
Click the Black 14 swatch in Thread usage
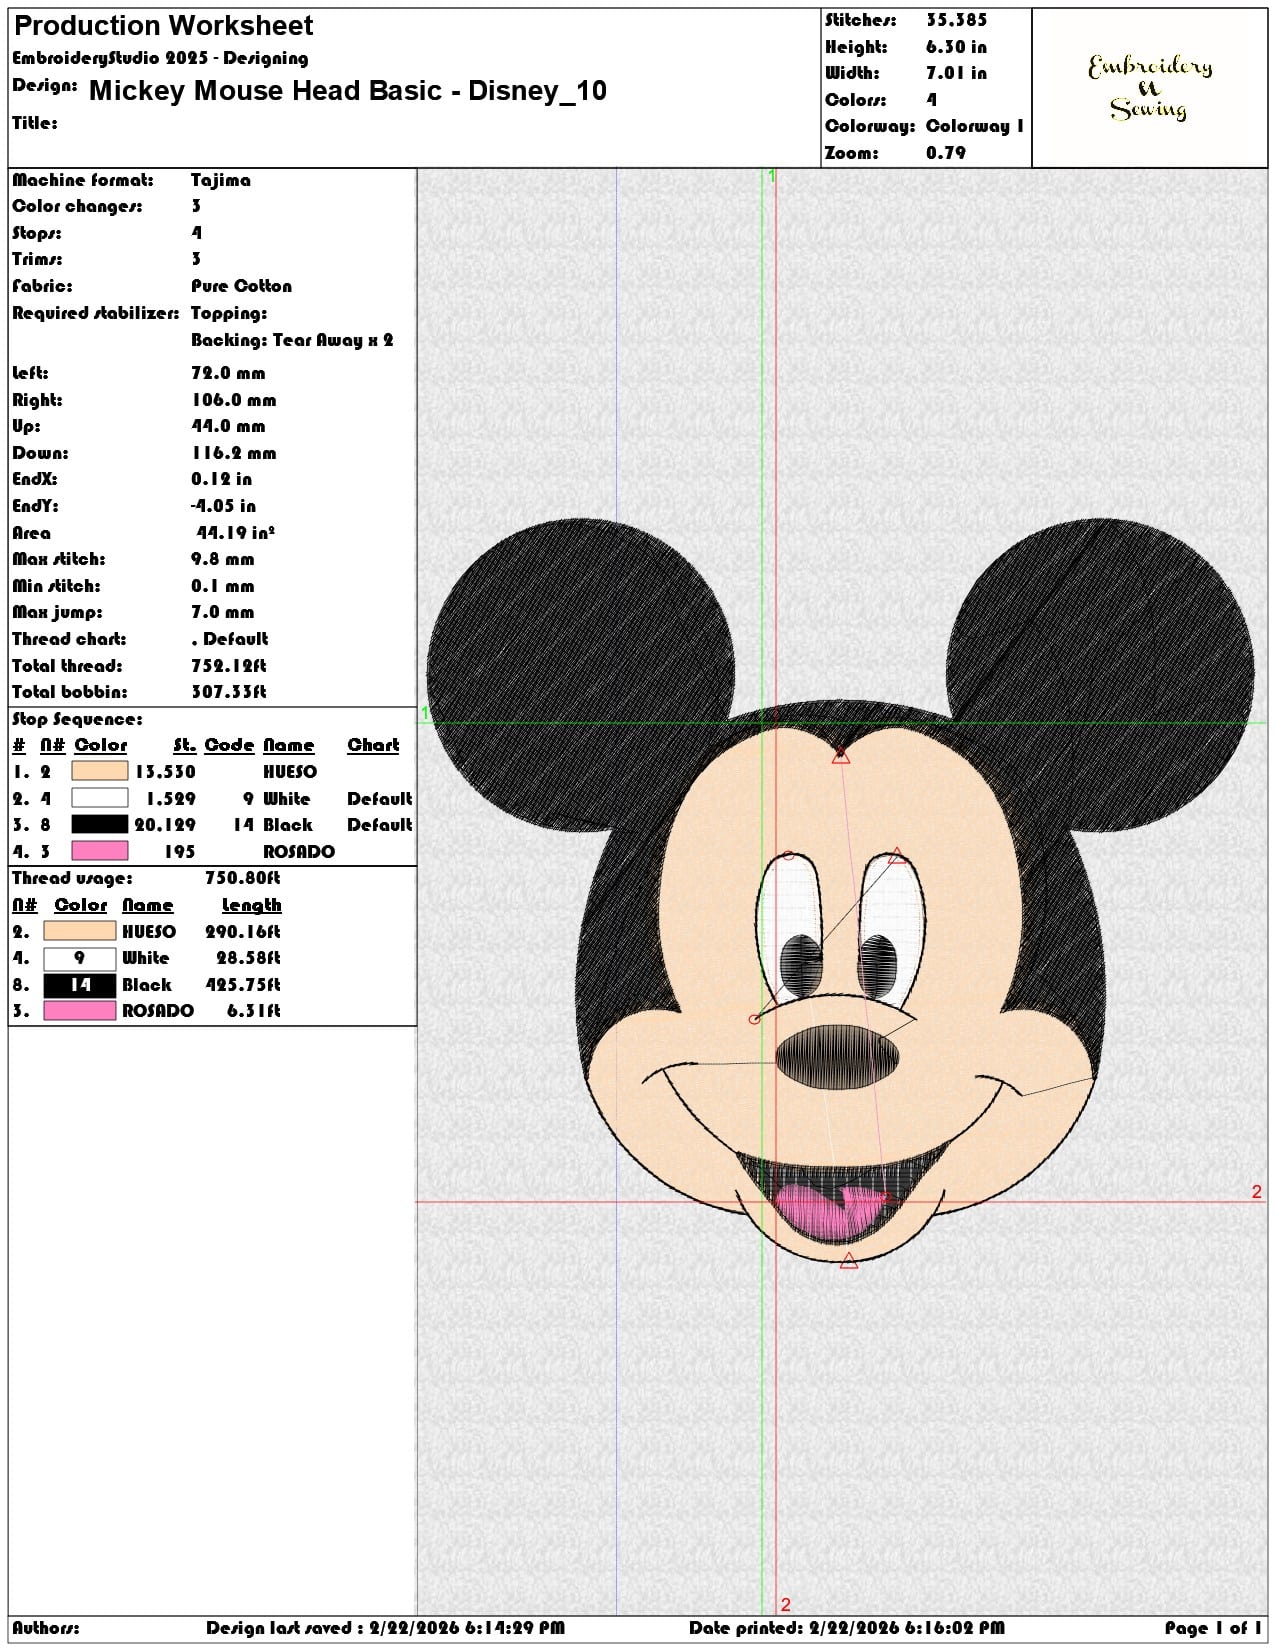(80, 985)
